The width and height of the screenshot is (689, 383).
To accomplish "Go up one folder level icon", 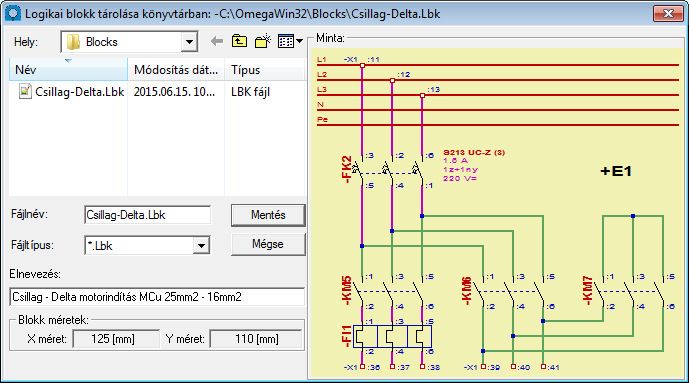I will tap(239, 41).
